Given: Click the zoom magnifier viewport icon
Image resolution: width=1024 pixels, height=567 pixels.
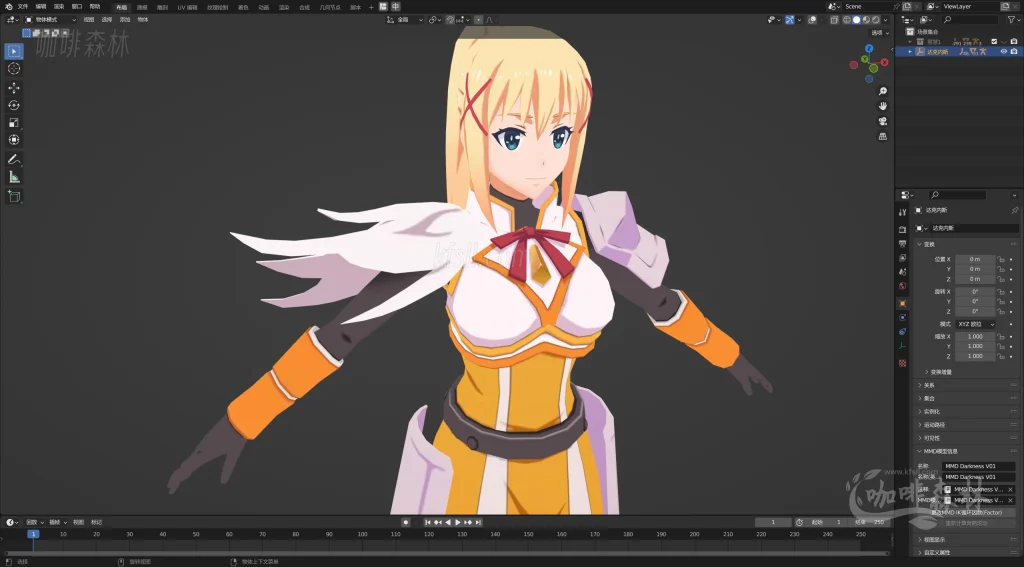Looking at the screenshot, I should [882, 91].
